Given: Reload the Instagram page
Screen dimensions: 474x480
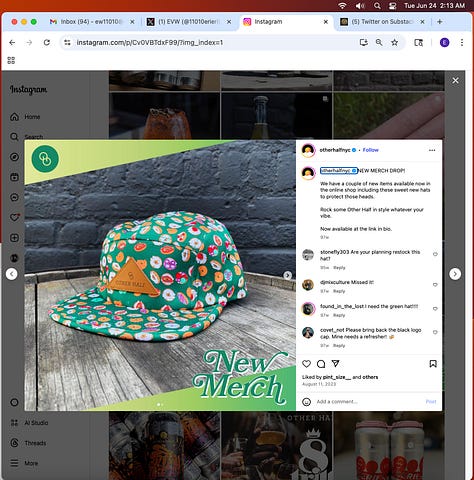Looking at the screenshot, I should [47, 43].
